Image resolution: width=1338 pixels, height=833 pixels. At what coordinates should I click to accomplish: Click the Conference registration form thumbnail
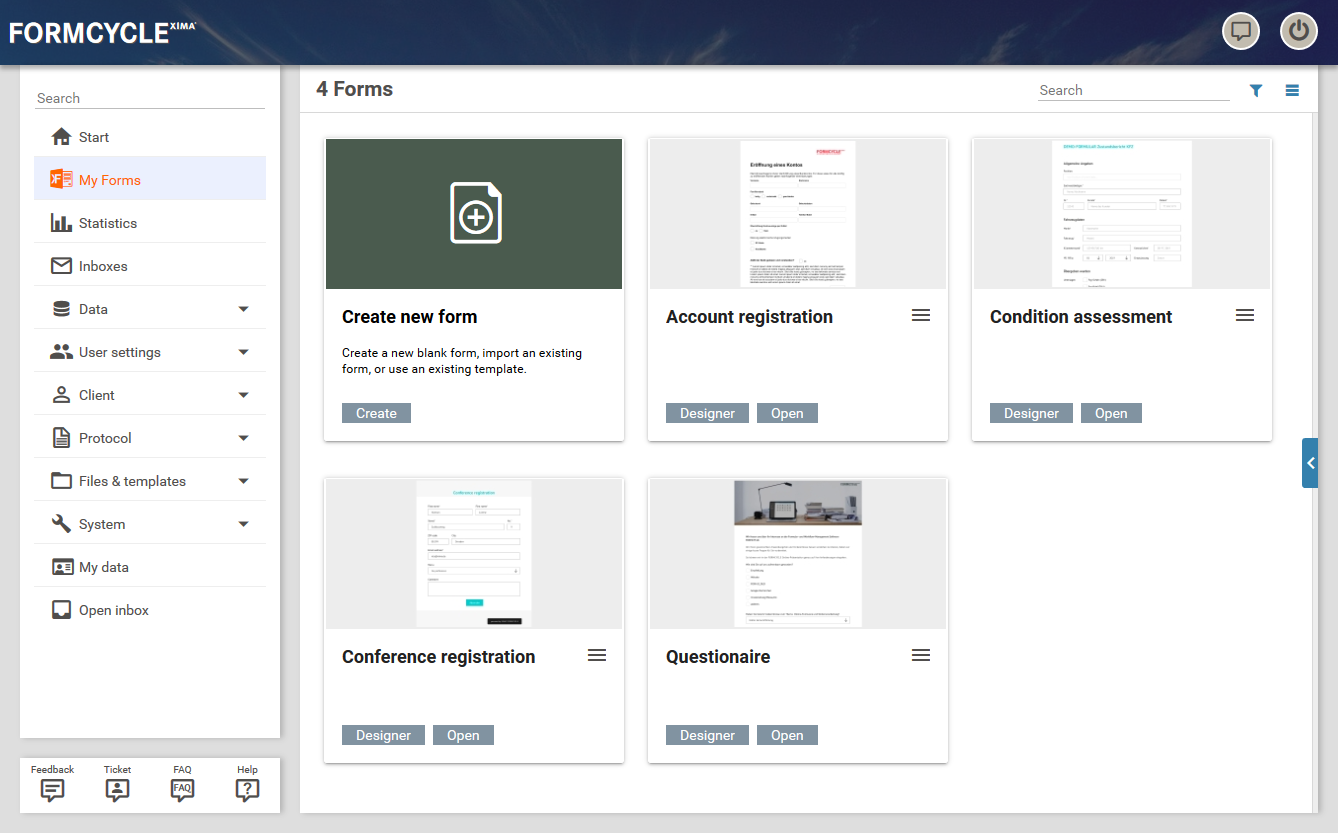tap(474, 554)
